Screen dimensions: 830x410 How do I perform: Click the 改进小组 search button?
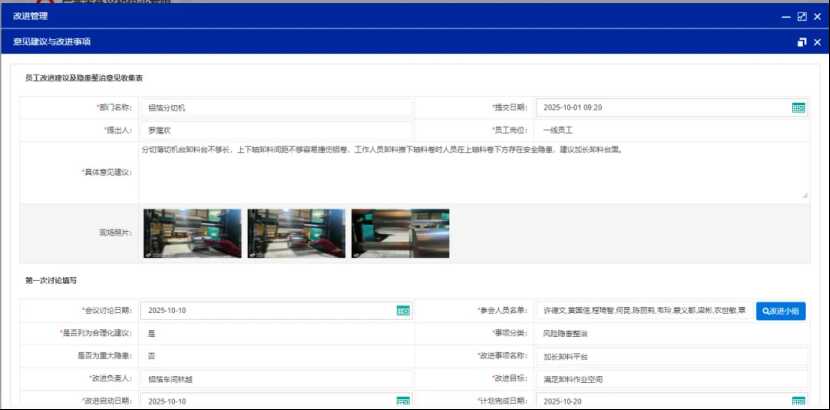pyautogui.click(x=780, y=311)
